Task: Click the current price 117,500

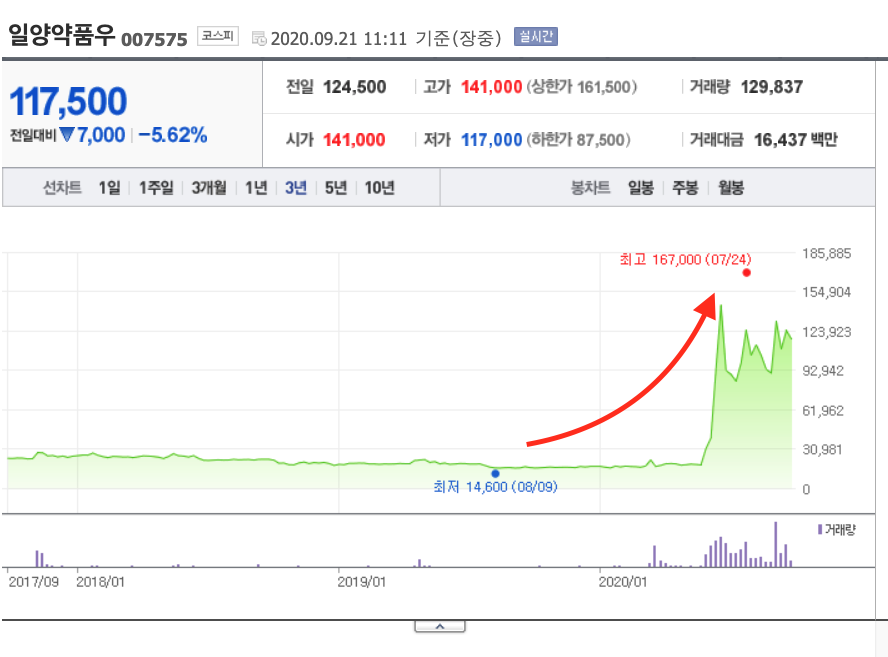Action: tap(69, 101)
